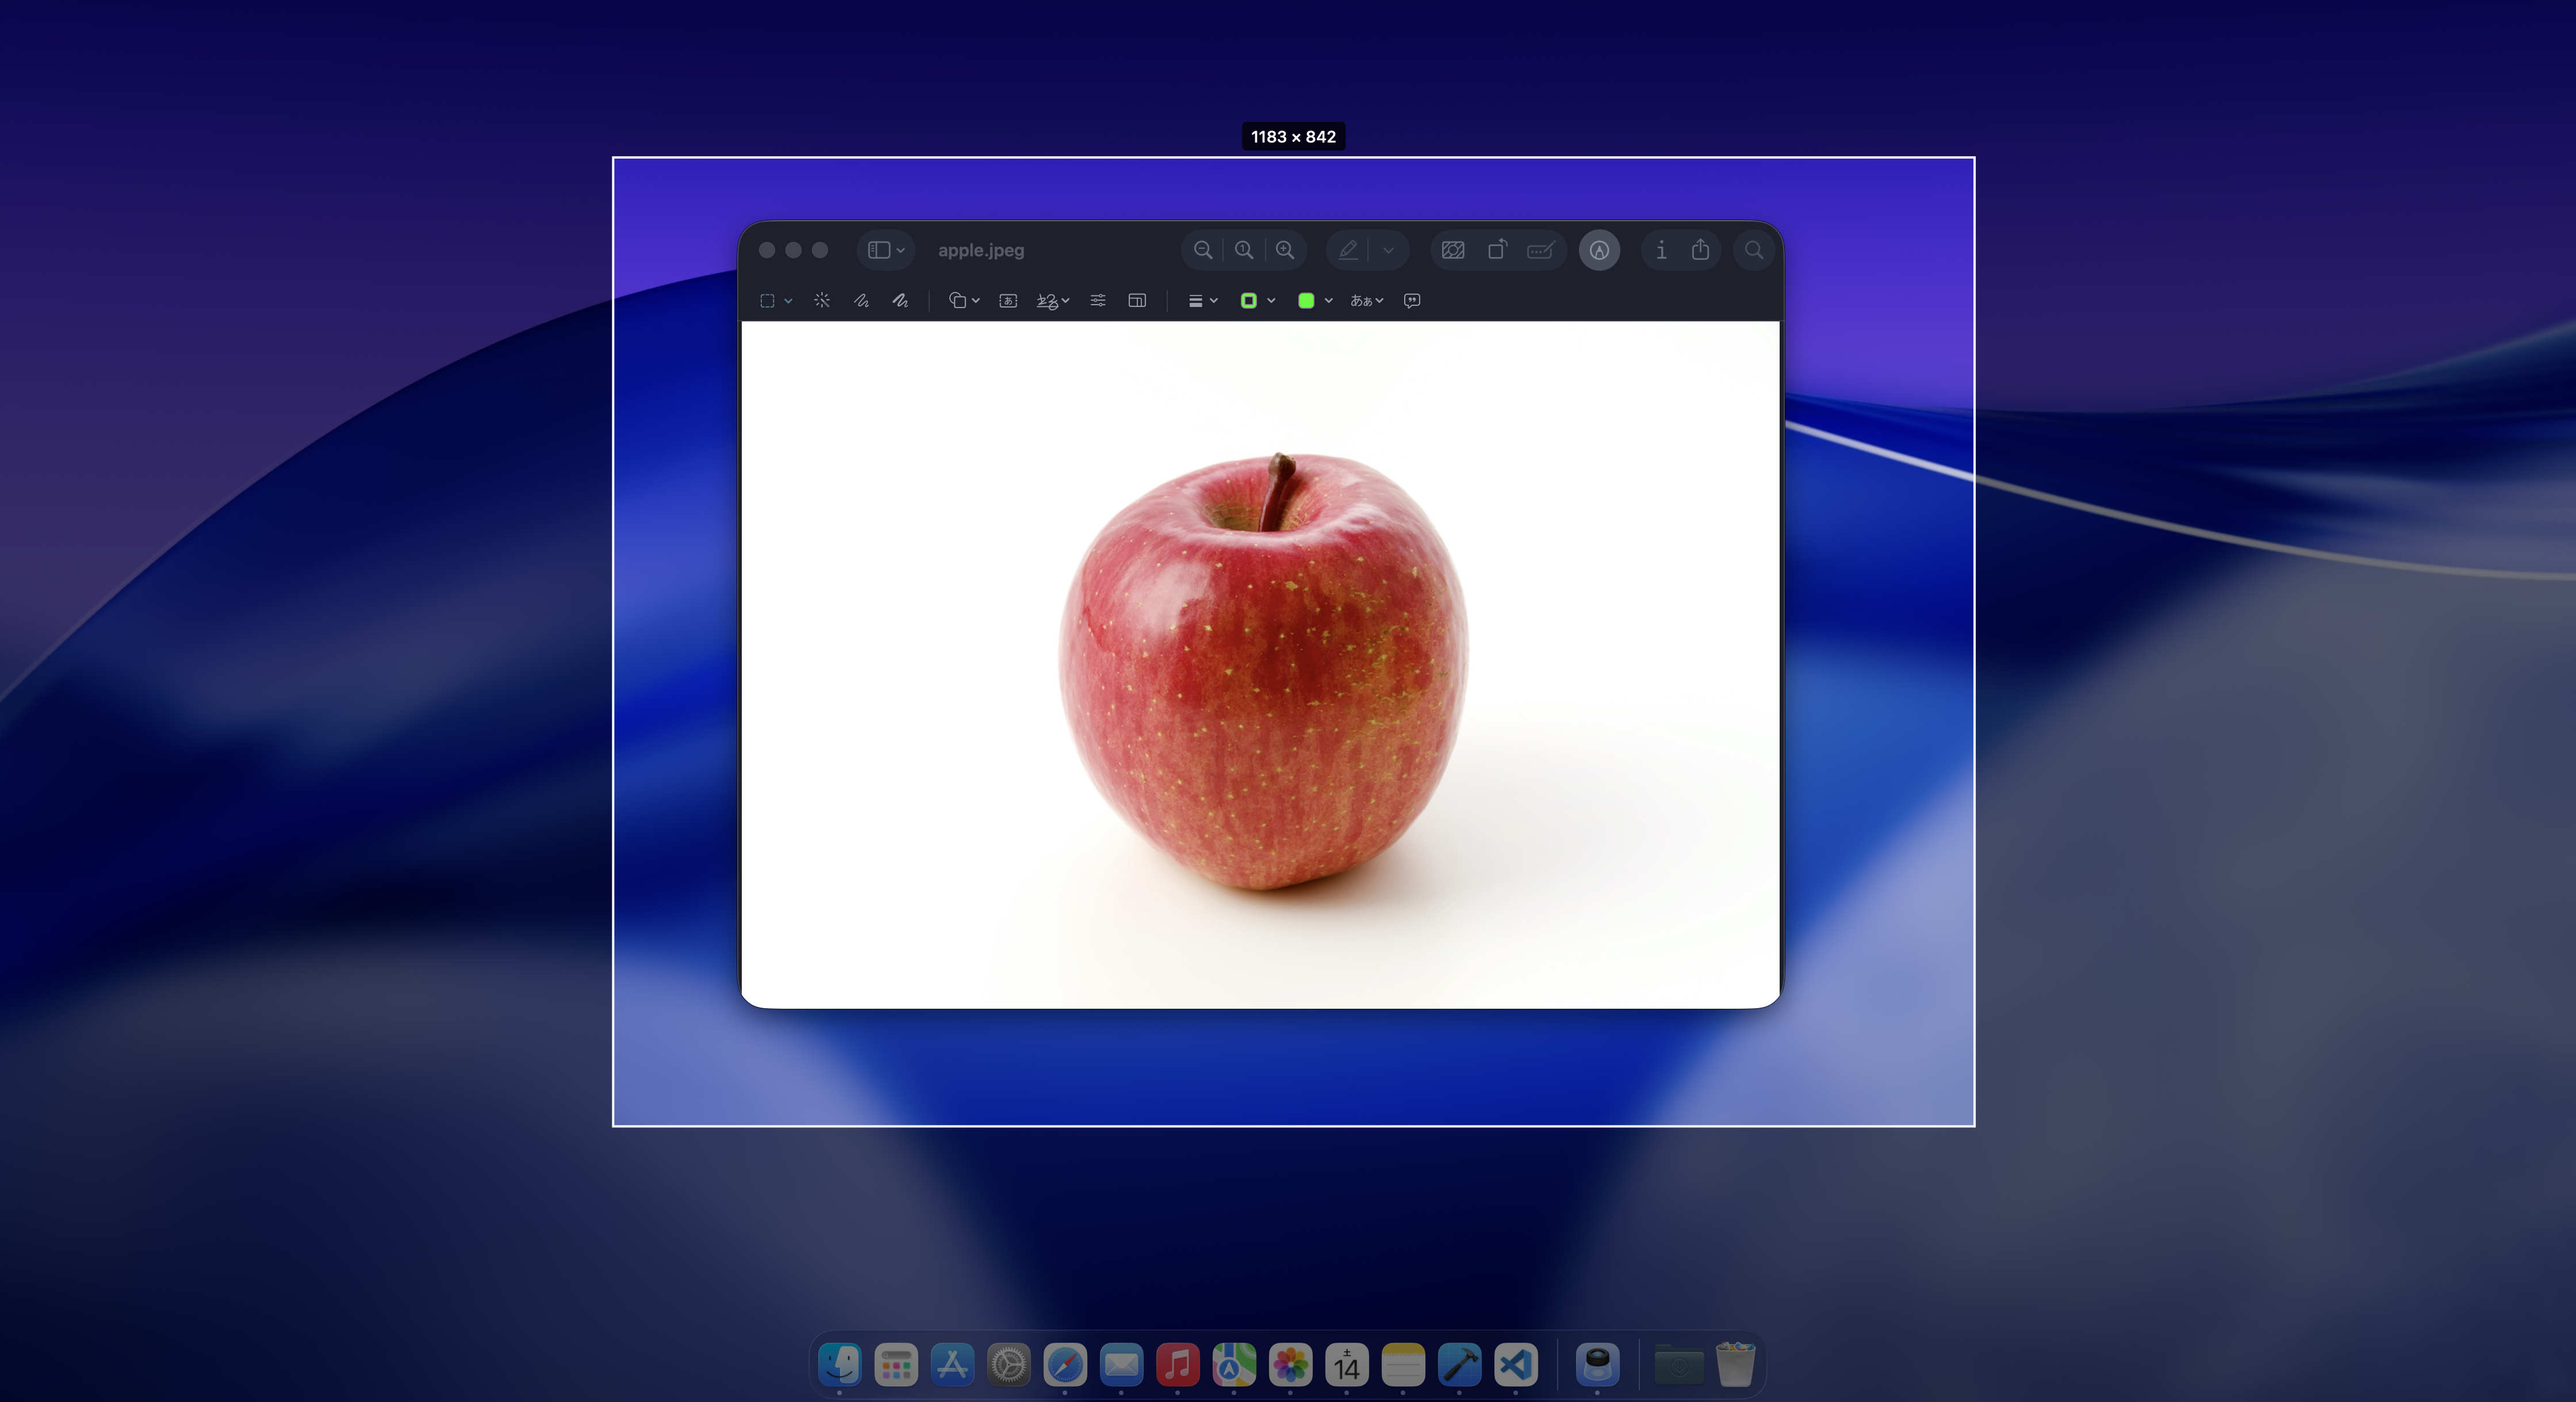
Task: Toggle the highlight pen mode
Action: pyautogui.click(x=1347, y=250)
